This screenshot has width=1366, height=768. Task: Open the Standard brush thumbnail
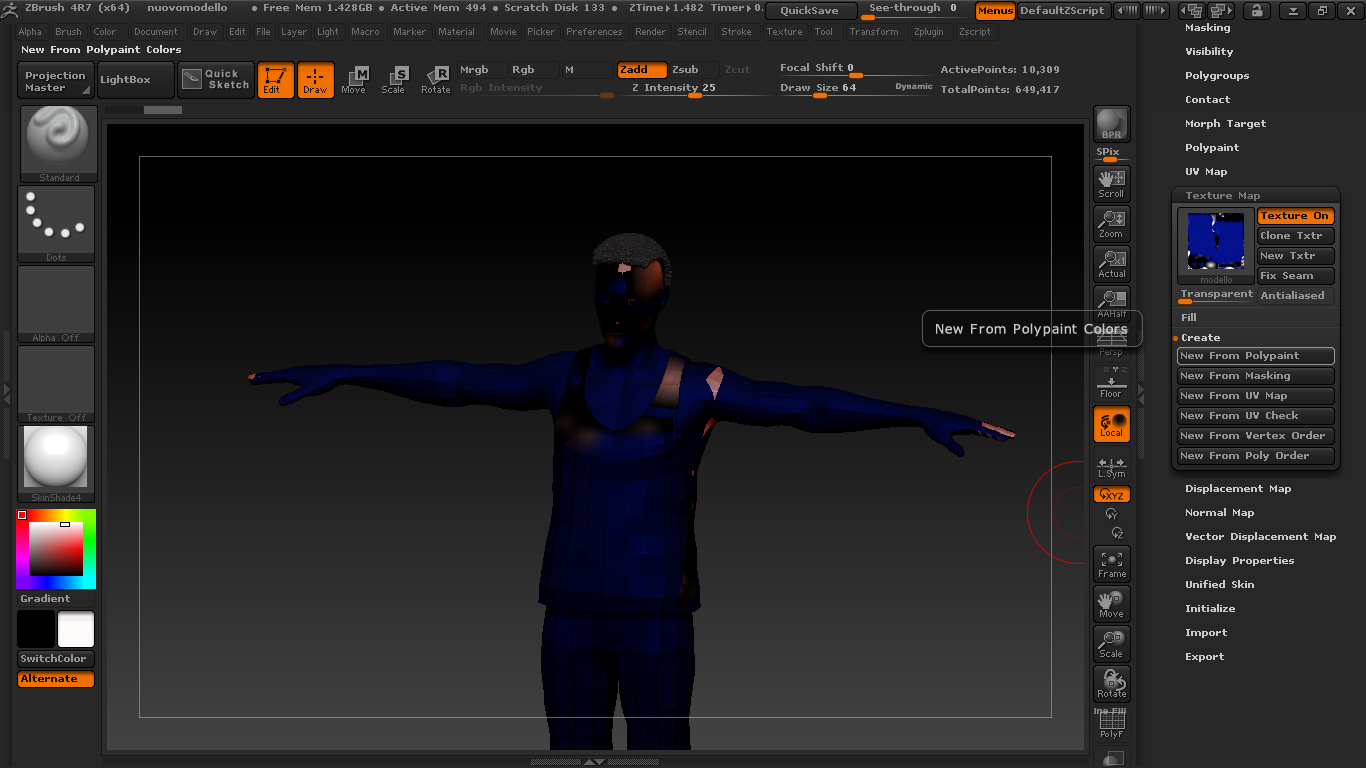coord(59,143)
